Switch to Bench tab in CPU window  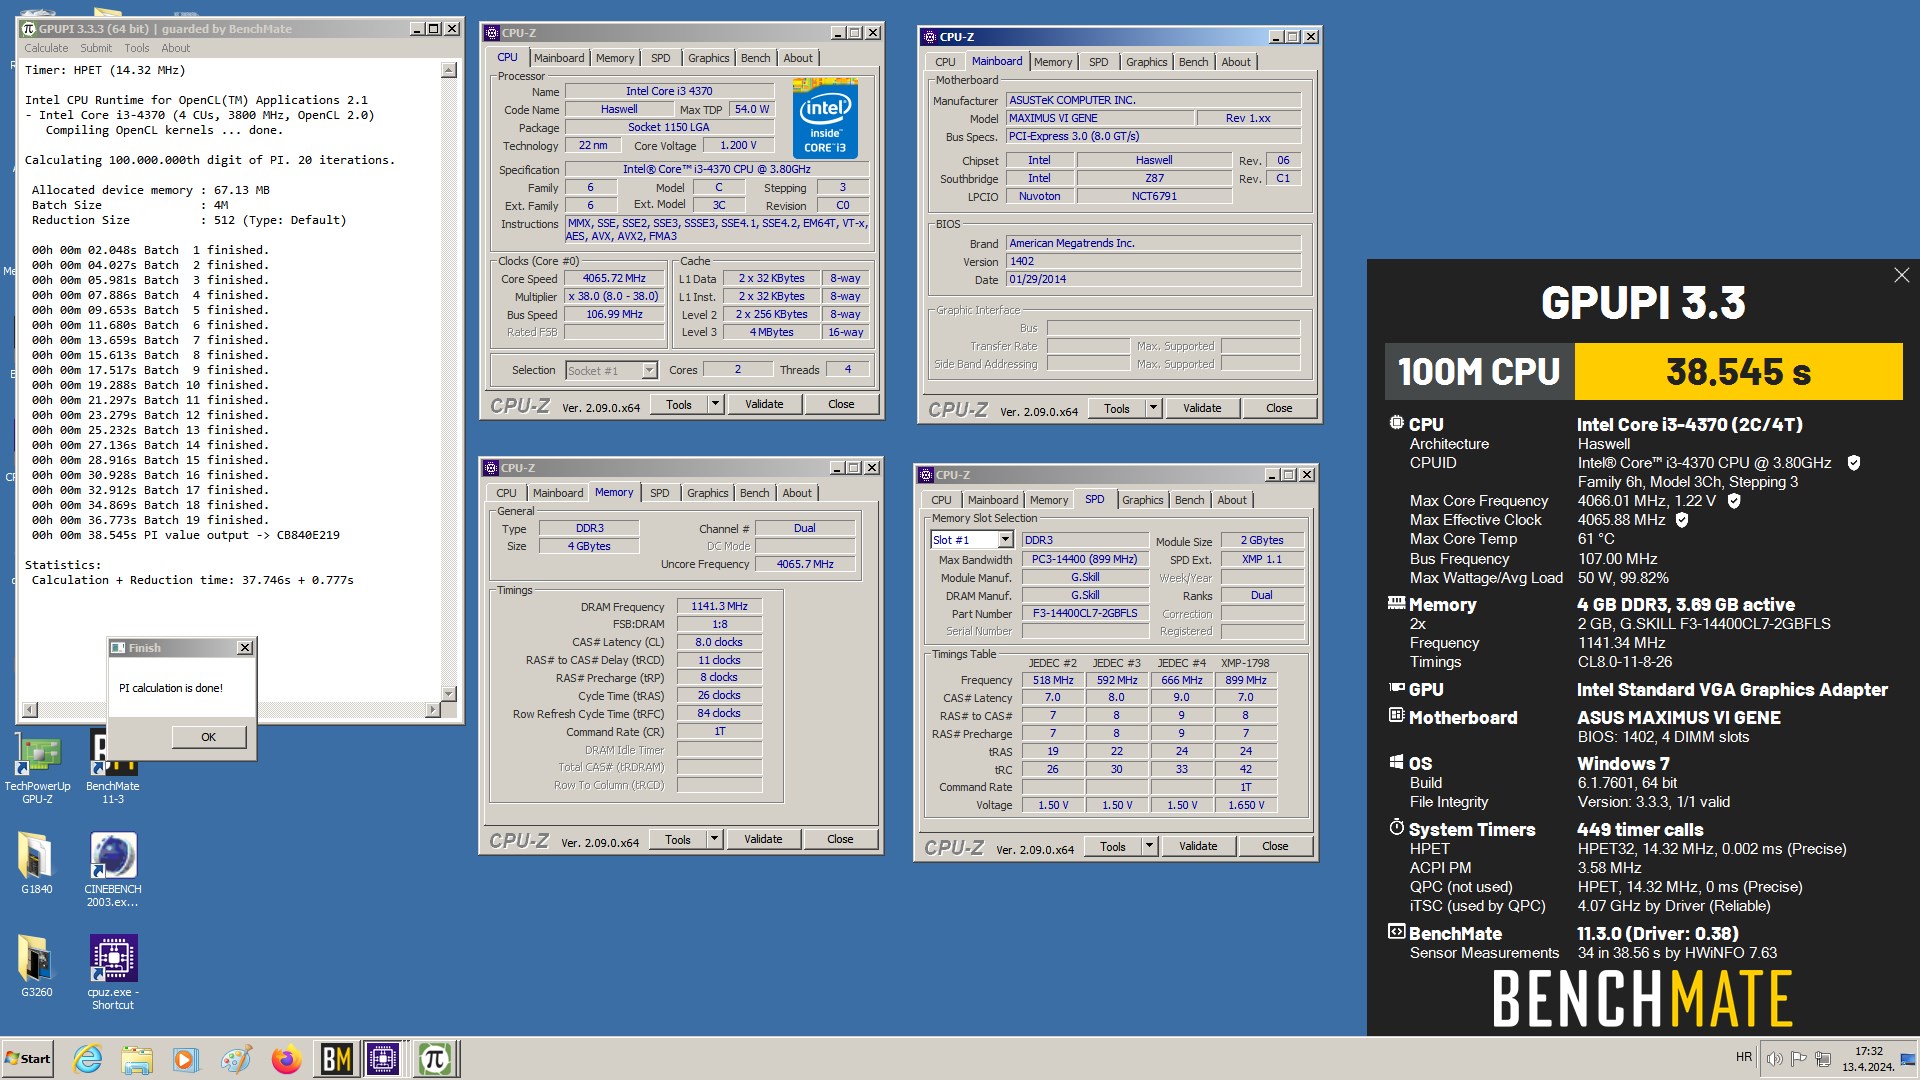[x=755, y=58]
